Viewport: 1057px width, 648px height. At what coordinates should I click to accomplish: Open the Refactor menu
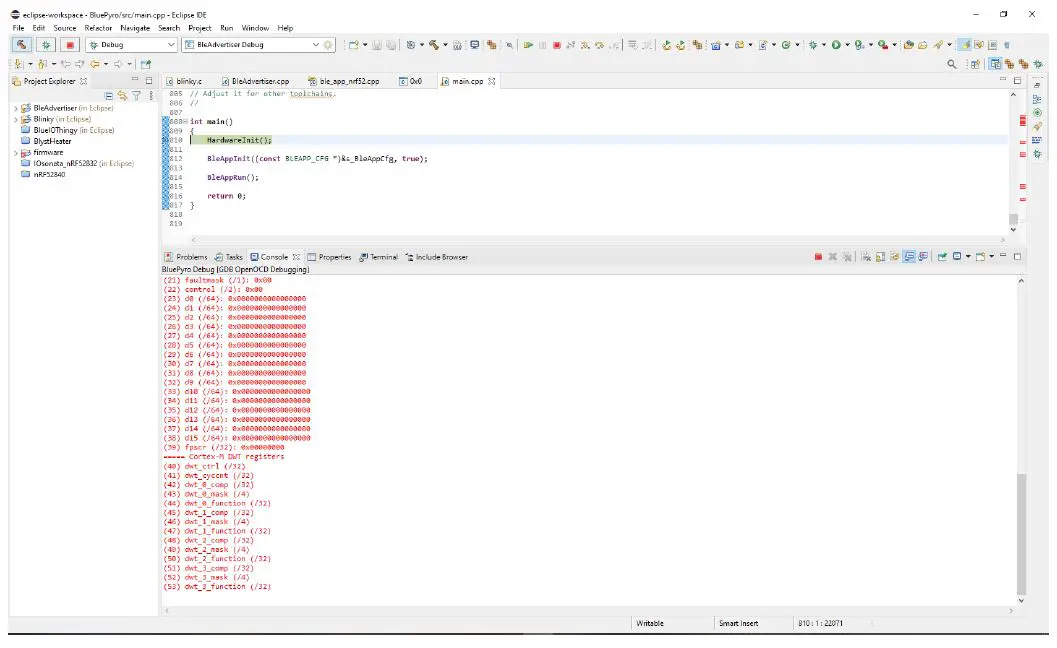coord(98,28)
